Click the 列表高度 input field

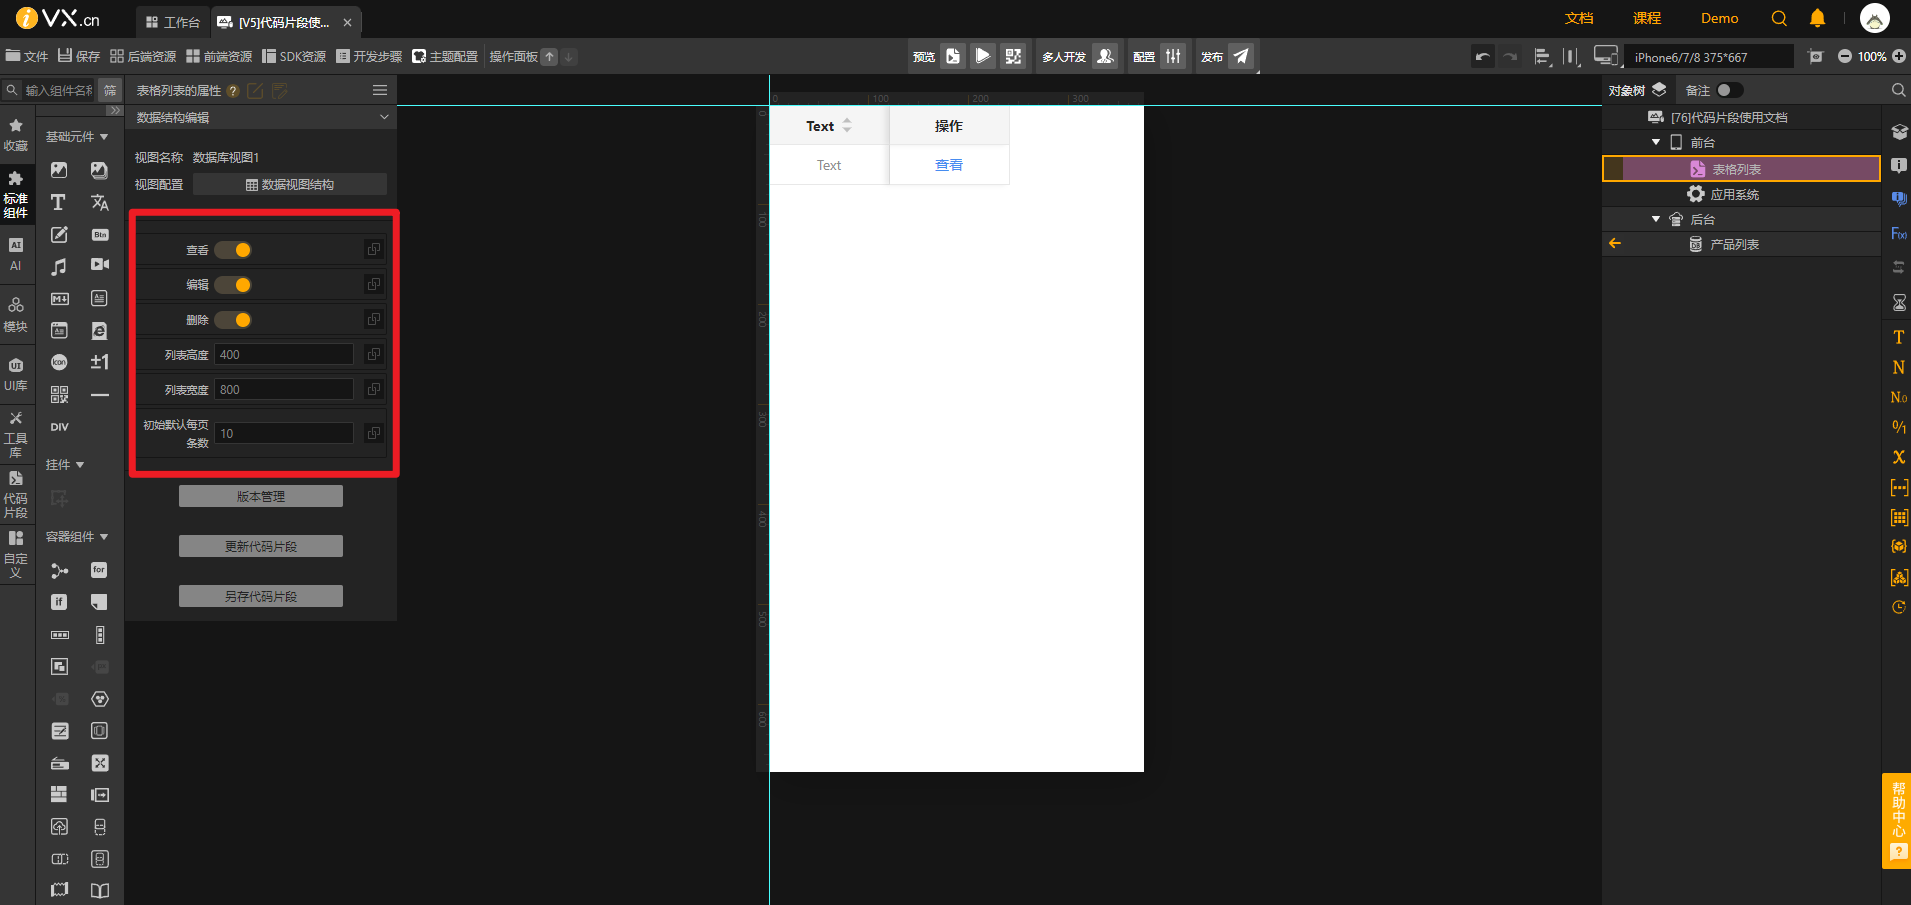click(284, 355)
